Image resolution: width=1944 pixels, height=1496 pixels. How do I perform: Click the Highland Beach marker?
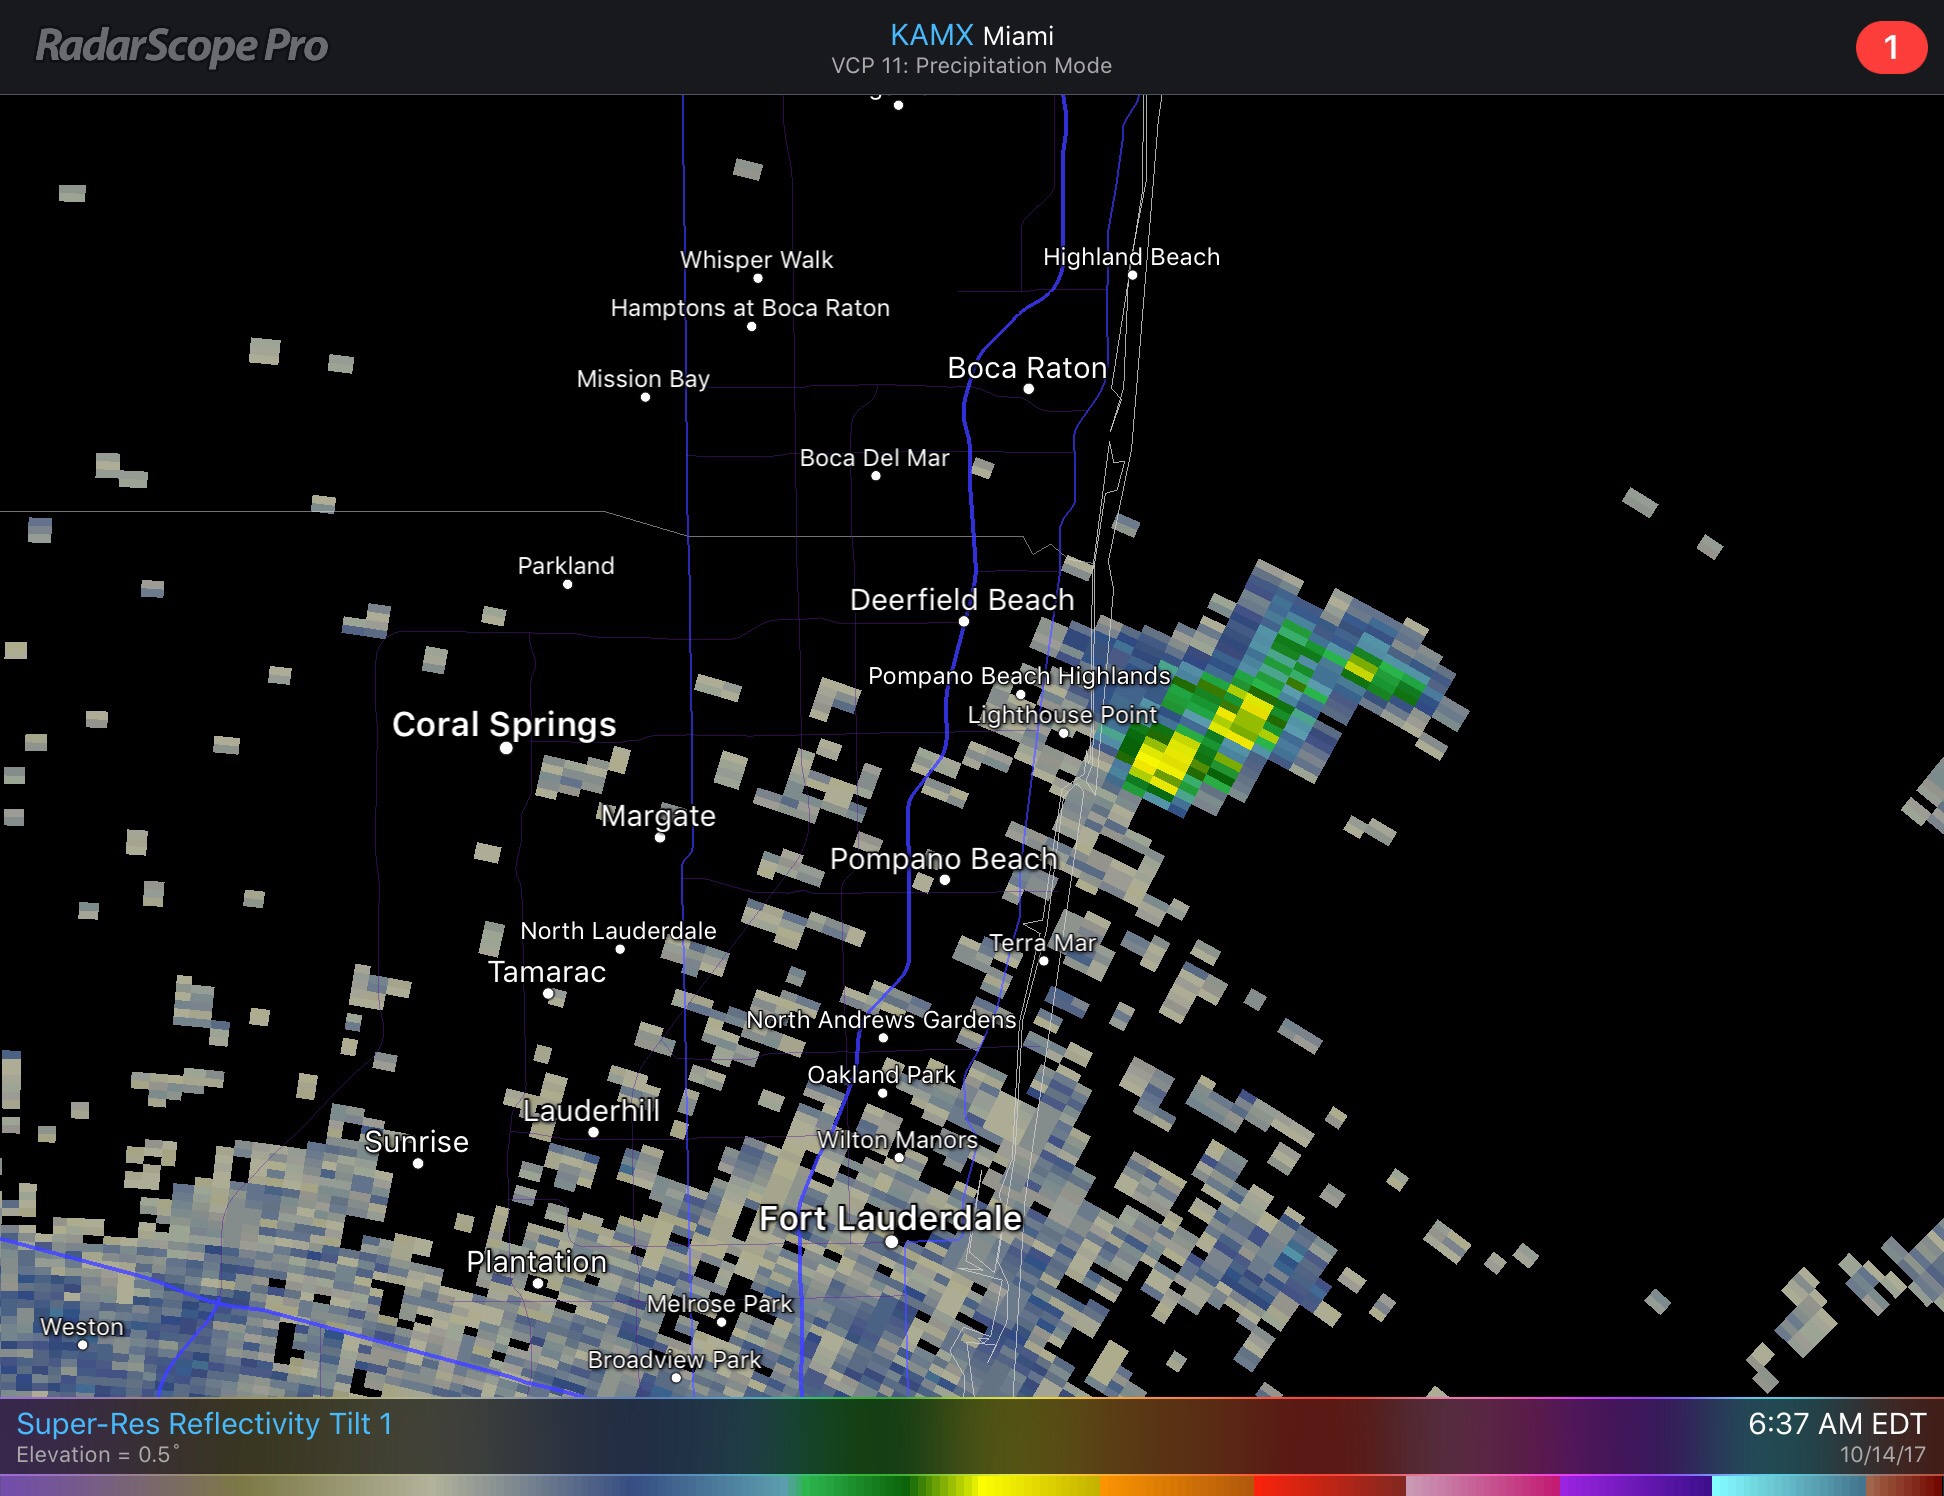click(1132, 275)
